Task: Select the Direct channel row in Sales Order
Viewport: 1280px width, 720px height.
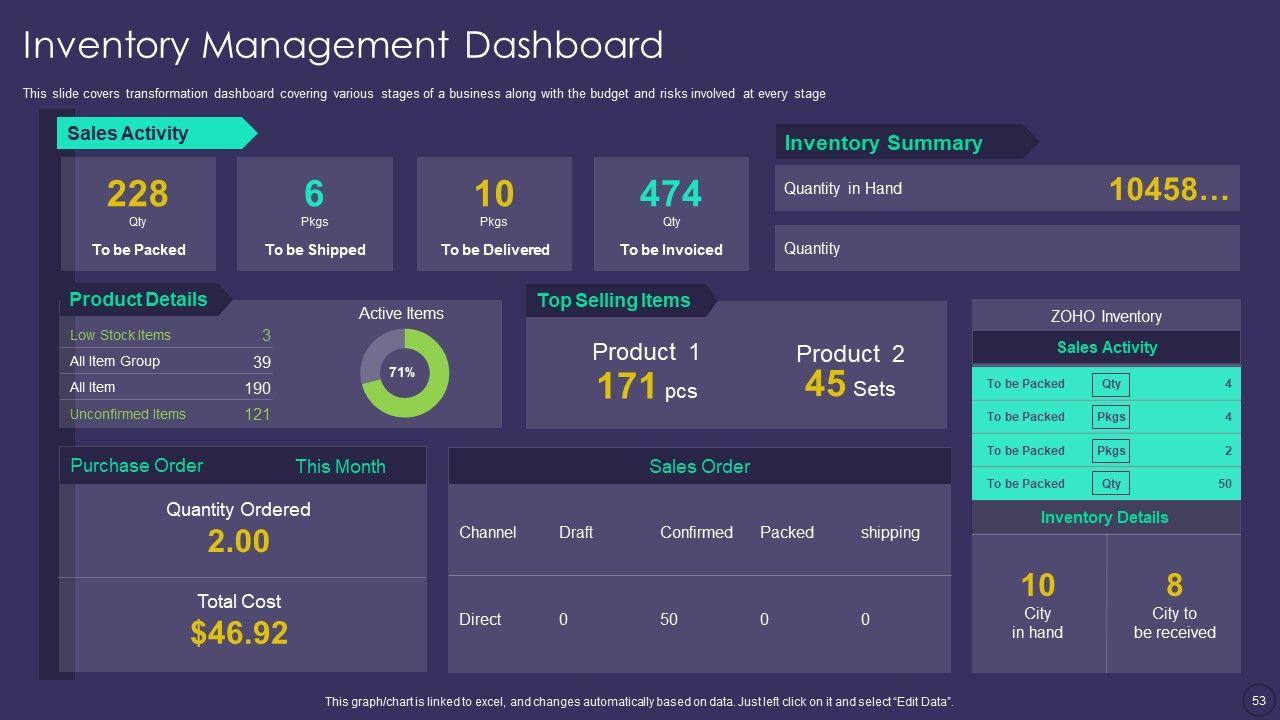Action: (698, 619)
